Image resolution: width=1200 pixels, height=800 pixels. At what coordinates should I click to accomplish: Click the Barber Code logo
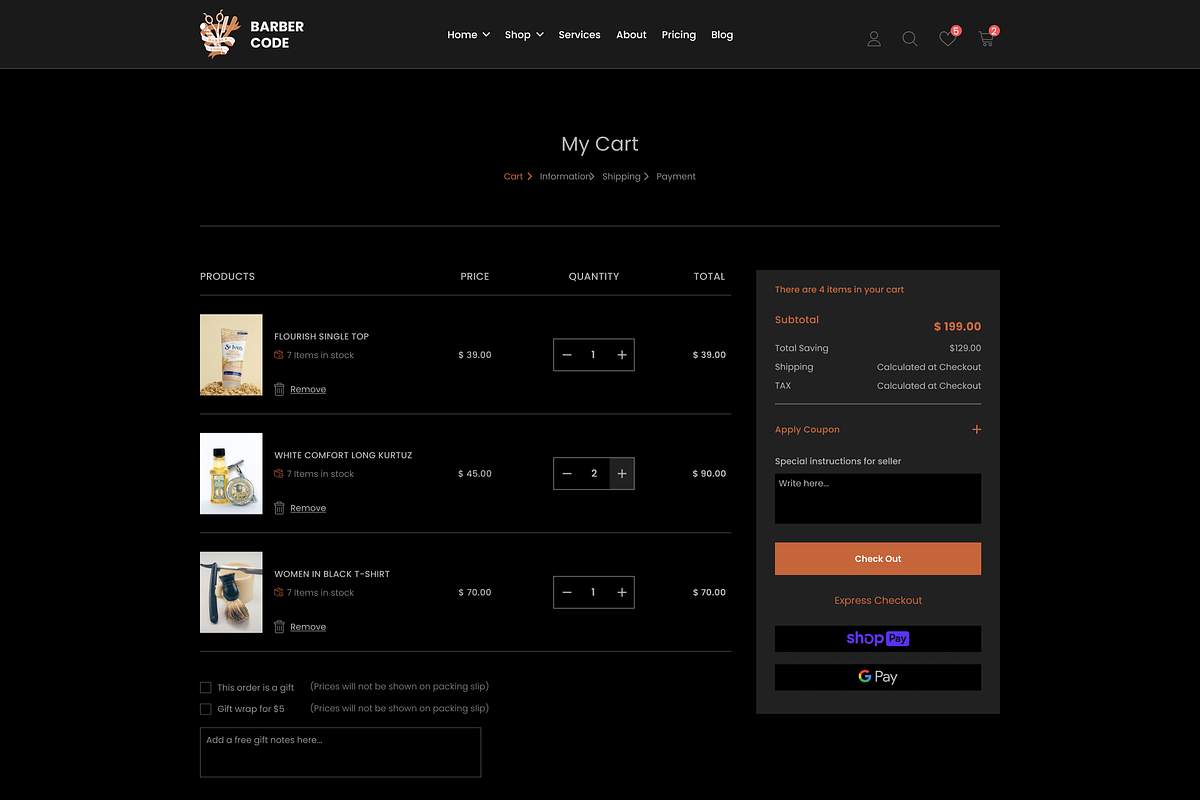pos(252,34)
